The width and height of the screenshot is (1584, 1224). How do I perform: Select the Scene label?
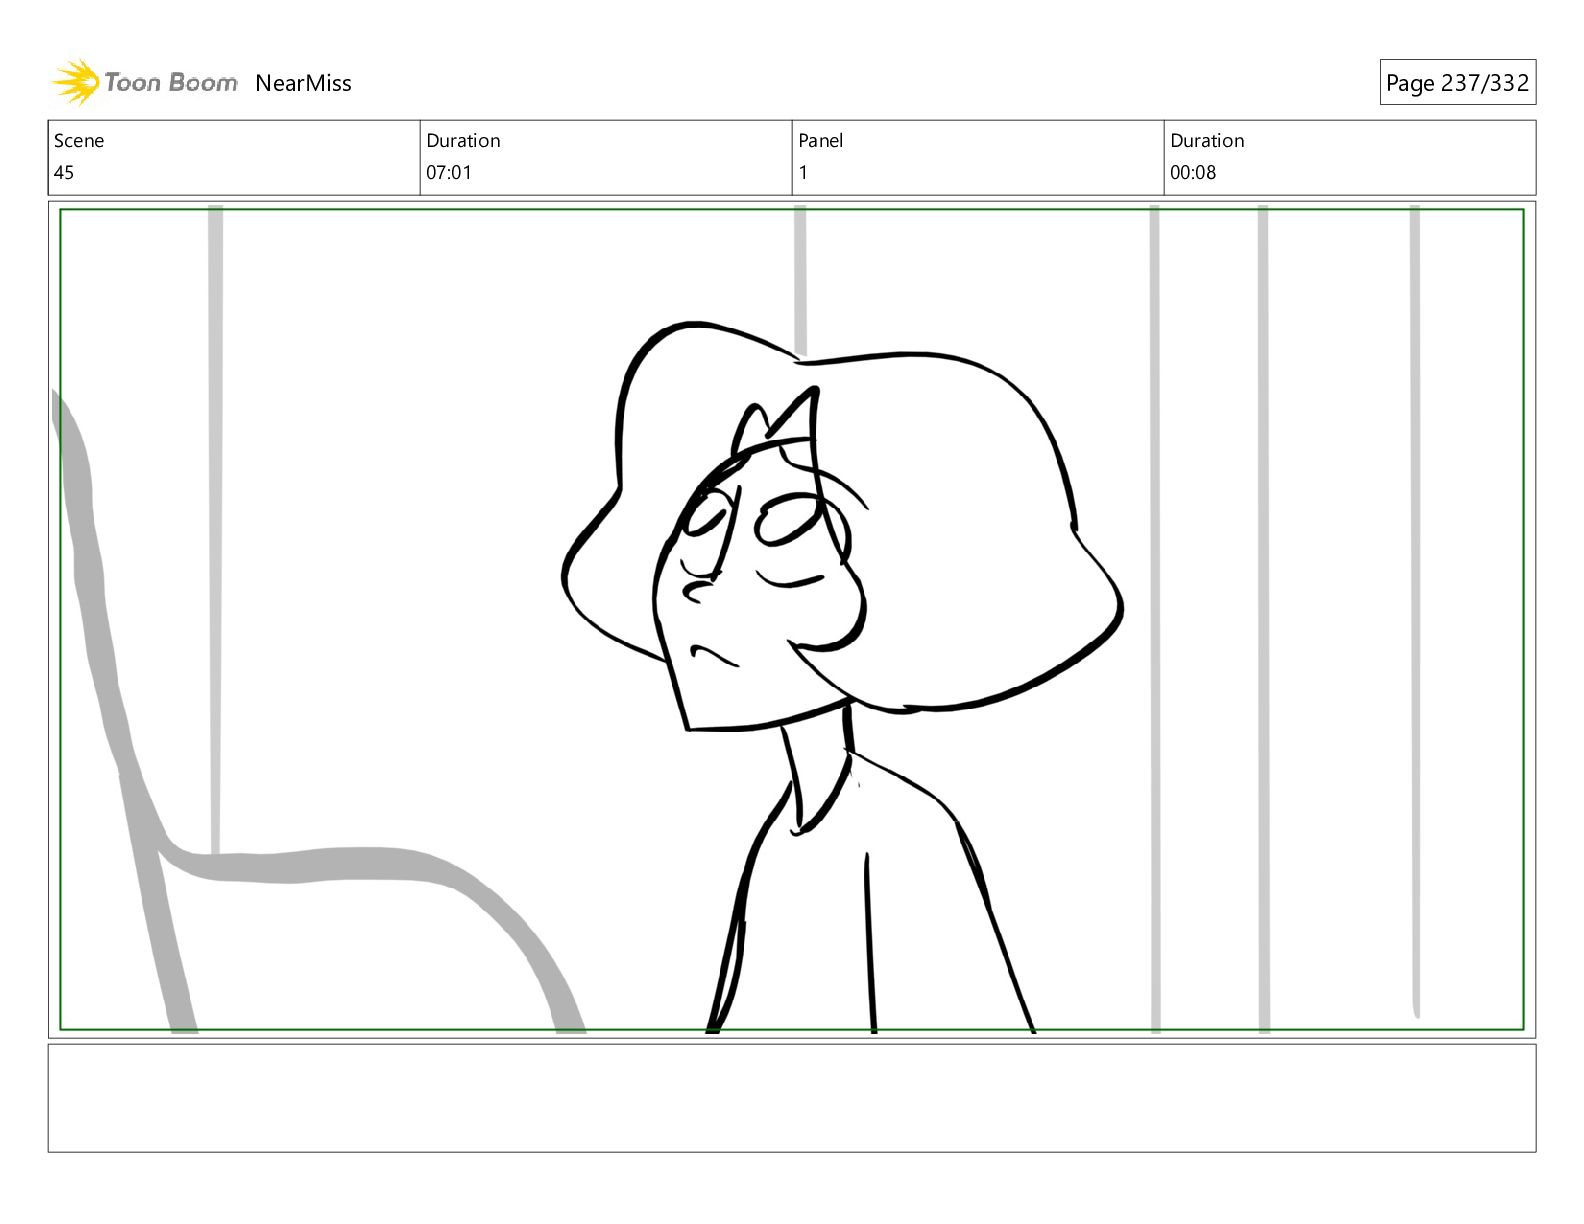click(x=79, y=141)
